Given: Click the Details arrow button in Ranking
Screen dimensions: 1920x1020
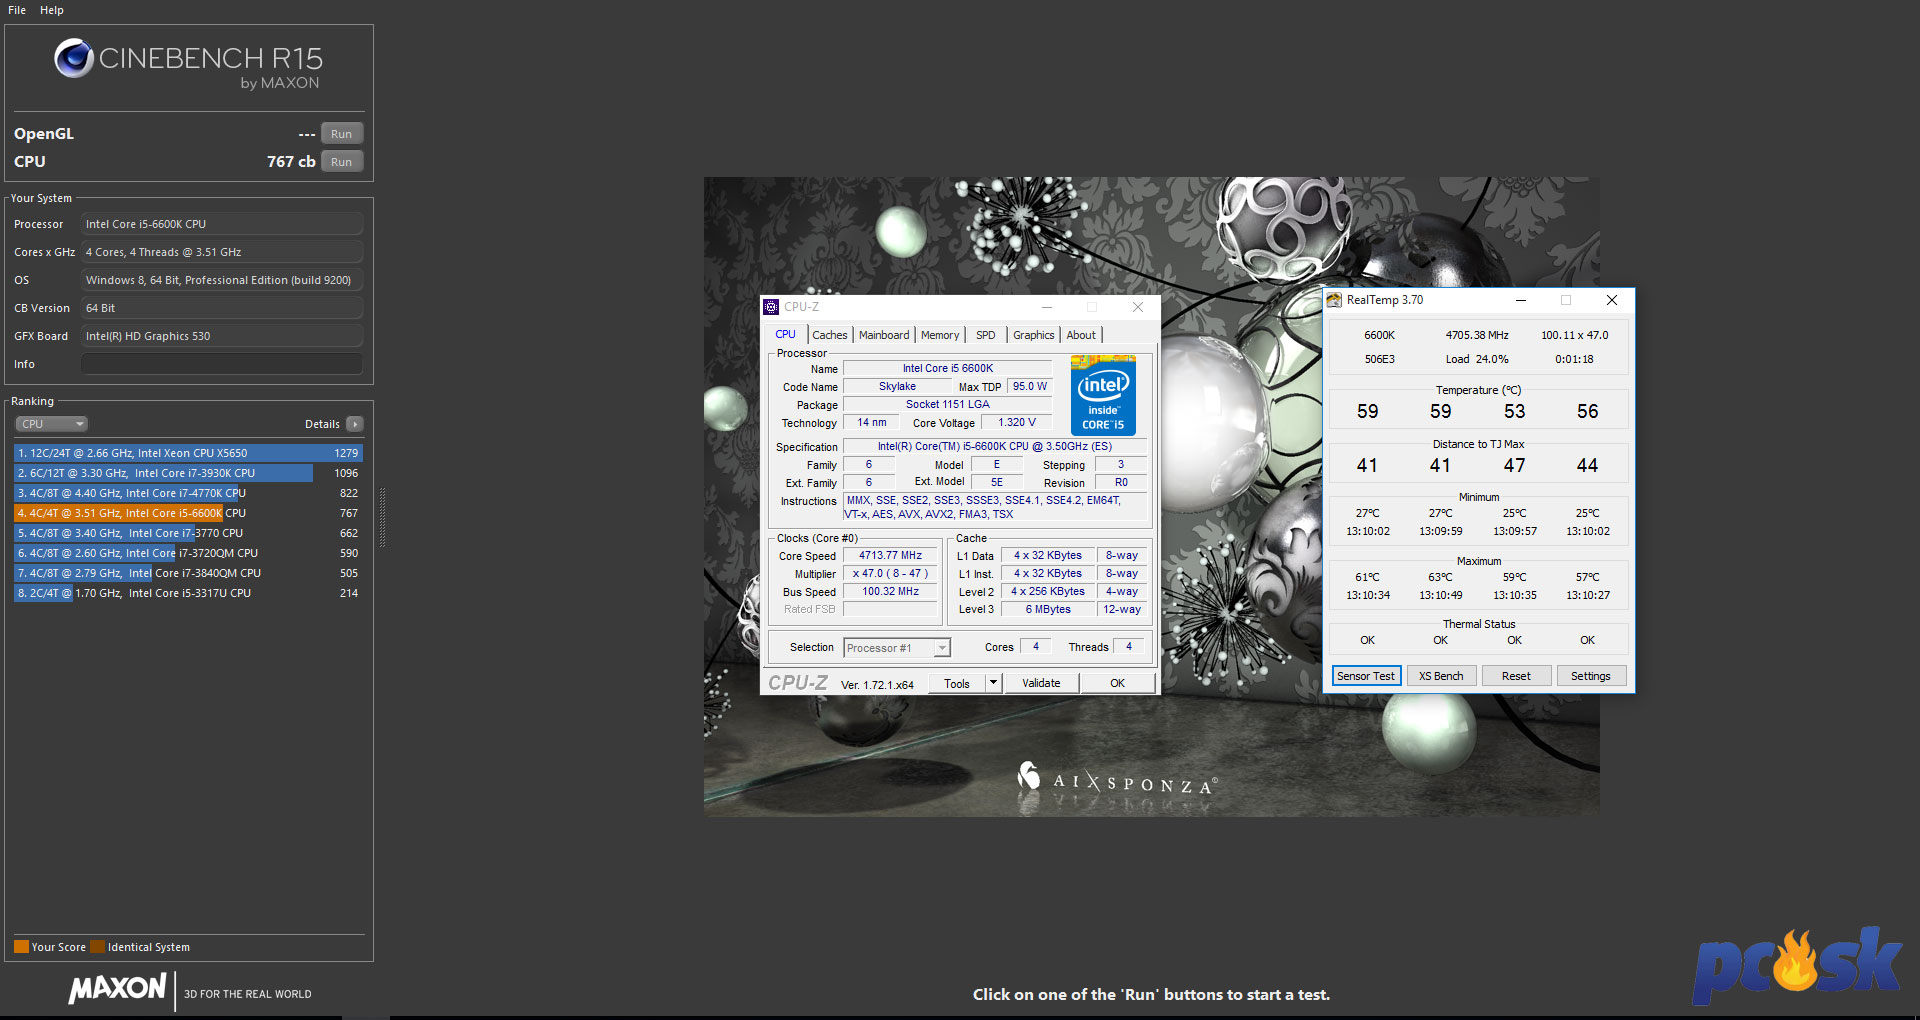Looking at the screenshot, I should pos(355,424).
